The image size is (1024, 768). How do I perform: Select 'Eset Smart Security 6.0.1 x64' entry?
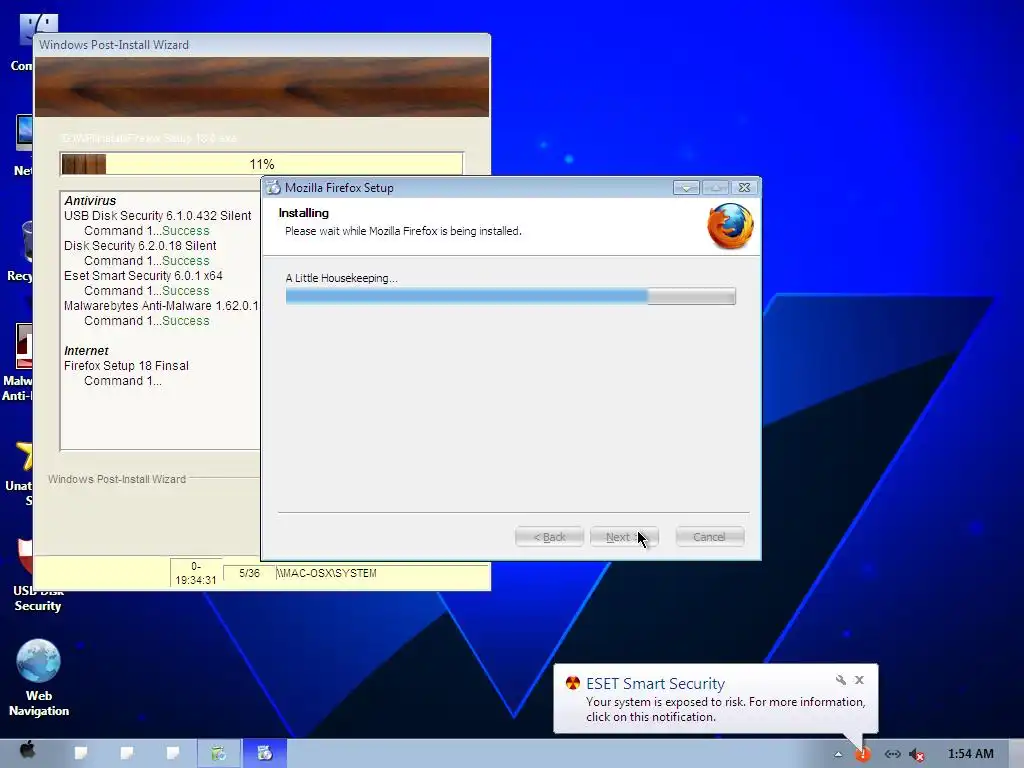pyautogui.click(x=143, y=276)
